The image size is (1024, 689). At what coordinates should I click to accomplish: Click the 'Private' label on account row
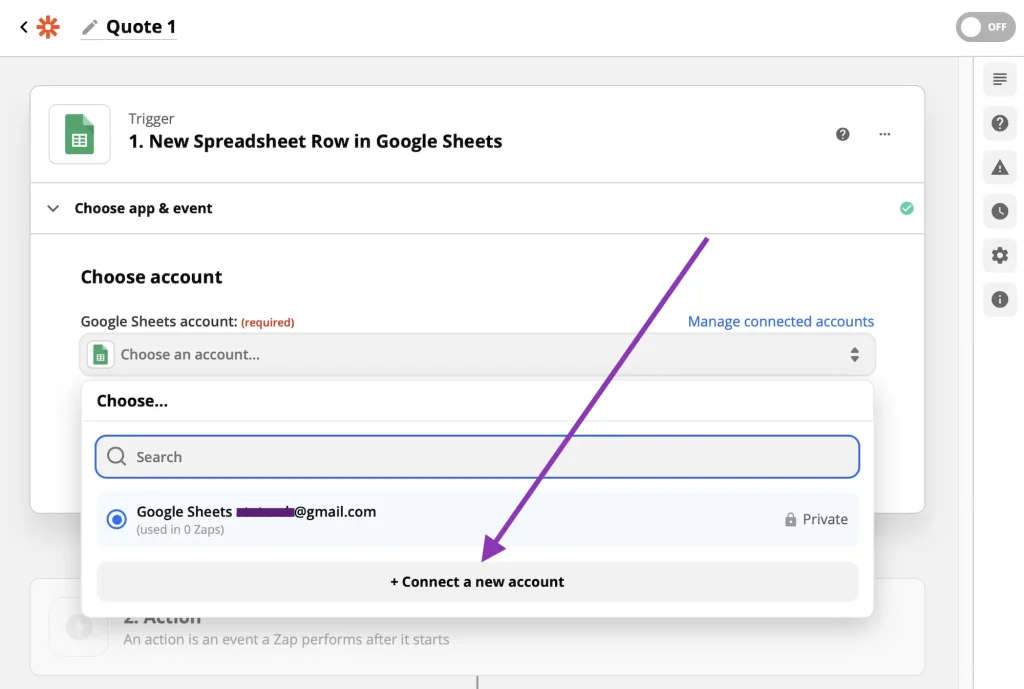click(825, 519)
